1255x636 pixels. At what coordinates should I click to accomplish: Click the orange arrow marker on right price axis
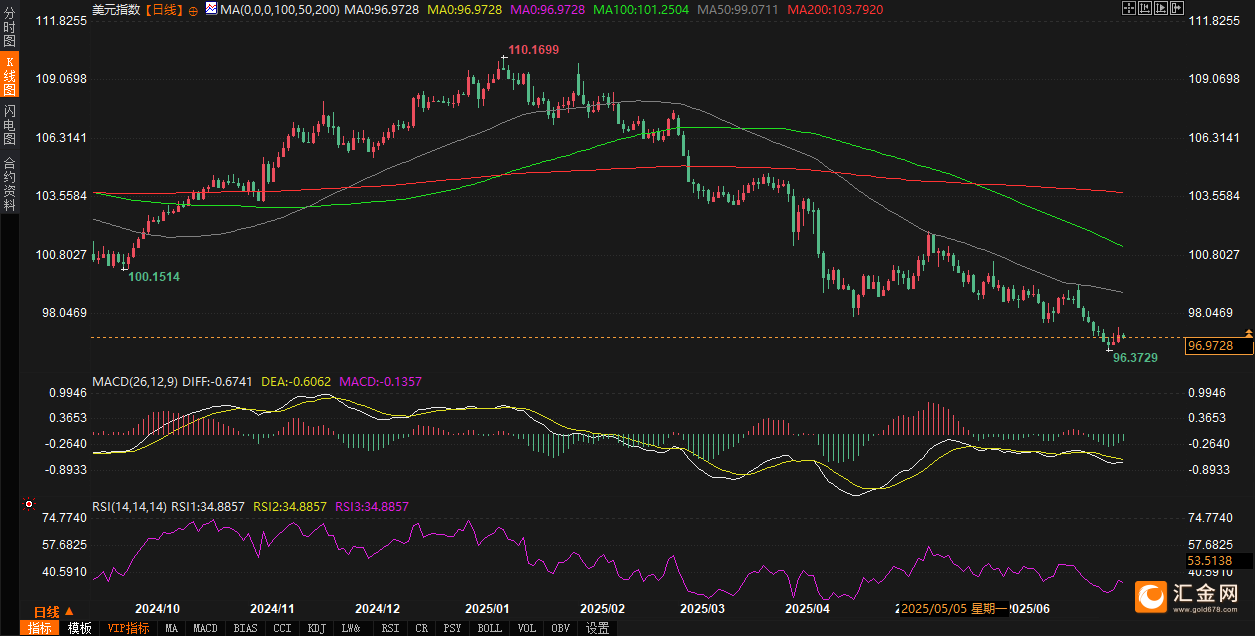(1248, 332)
